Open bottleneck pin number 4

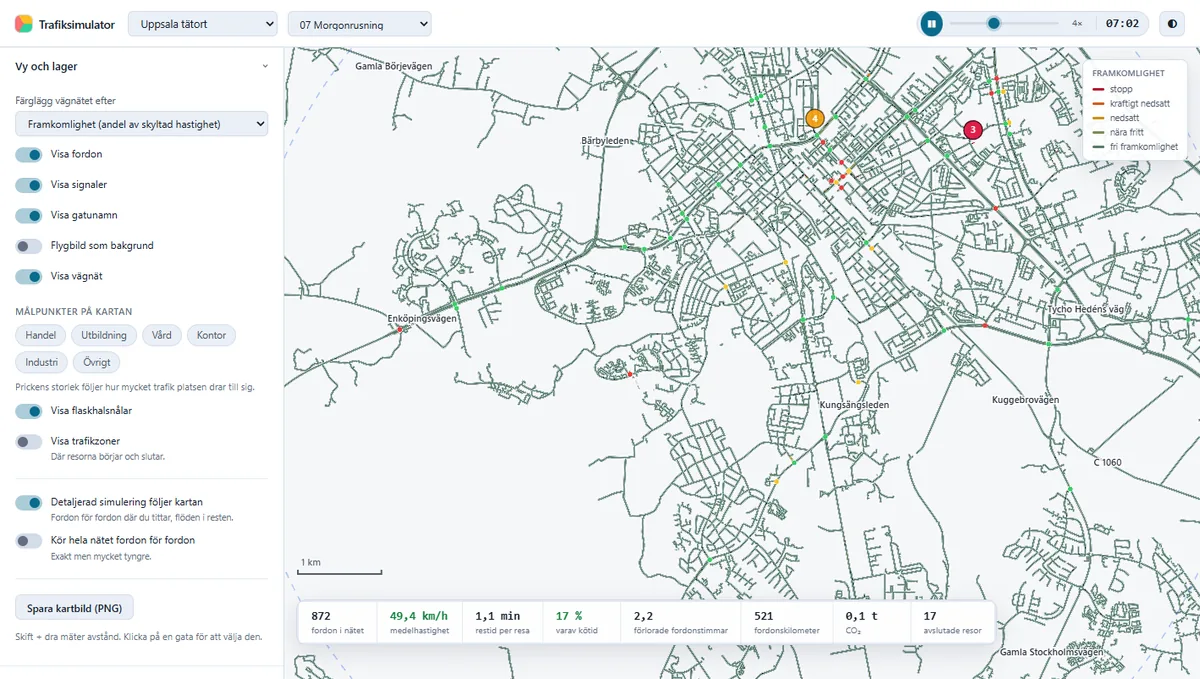point(815,118)
